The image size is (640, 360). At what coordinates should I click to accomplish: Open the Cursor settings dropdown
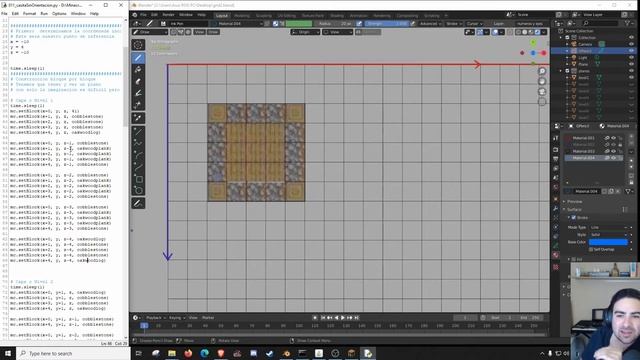pos(474,24)
